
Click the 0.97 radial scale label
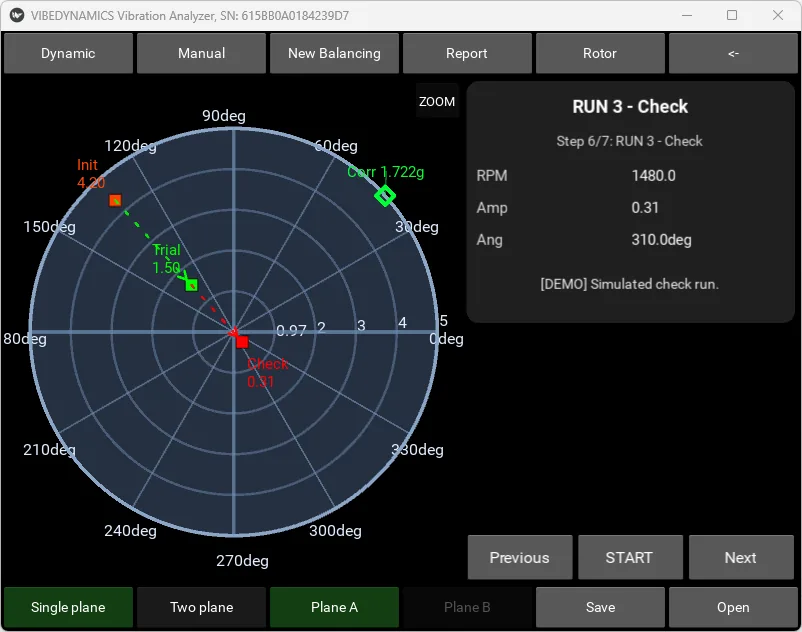[x=291, y=331]
